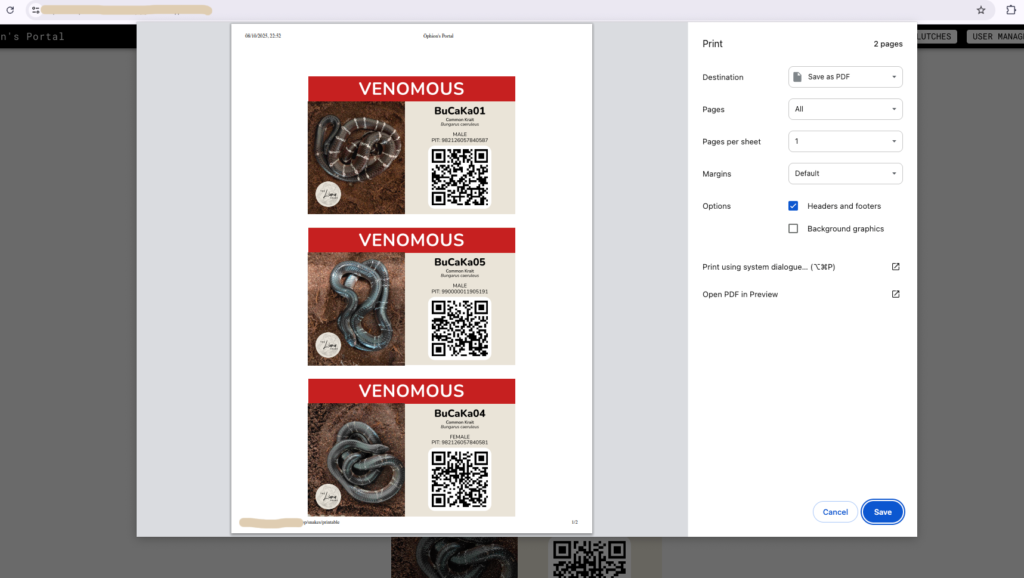
Task: Click the red VENOMOUS banner on BuCaKa01 label
Action: (411, 89)
